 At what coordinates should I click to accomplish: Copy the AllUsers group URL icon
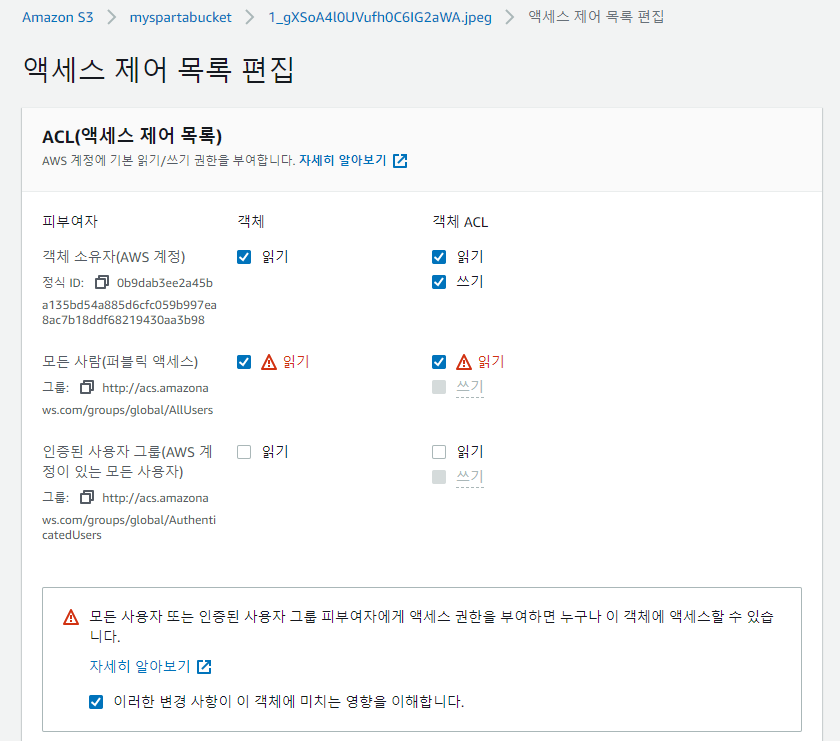(x=87, y=387)
